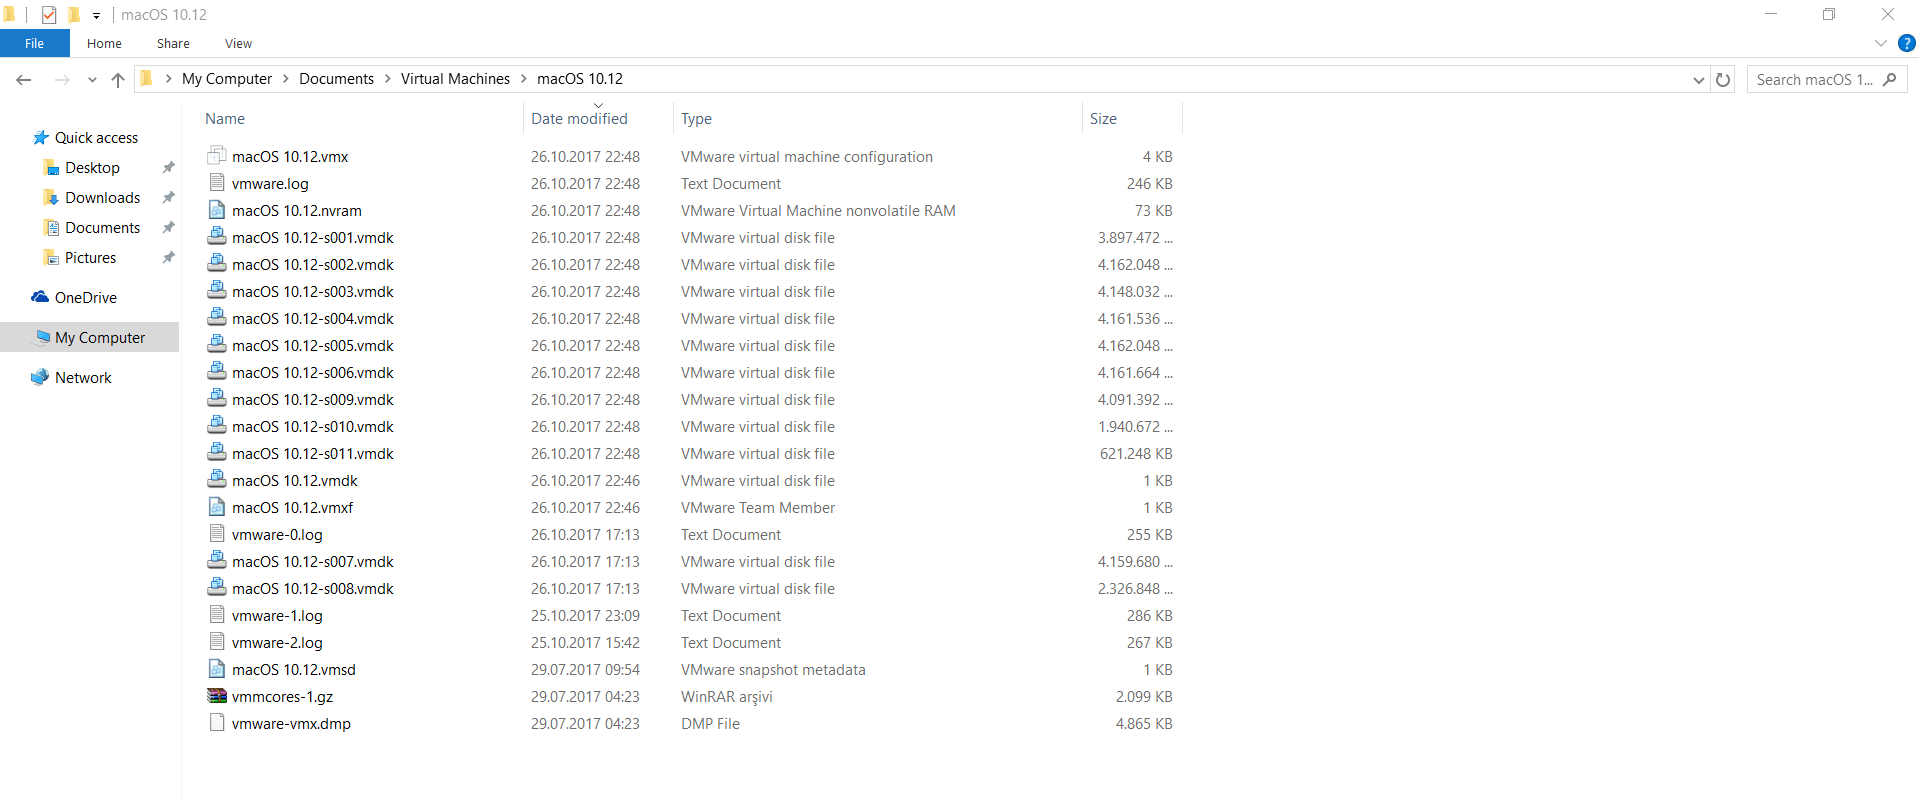
Task: Open the File menu tab
Action: click(35, 43)
